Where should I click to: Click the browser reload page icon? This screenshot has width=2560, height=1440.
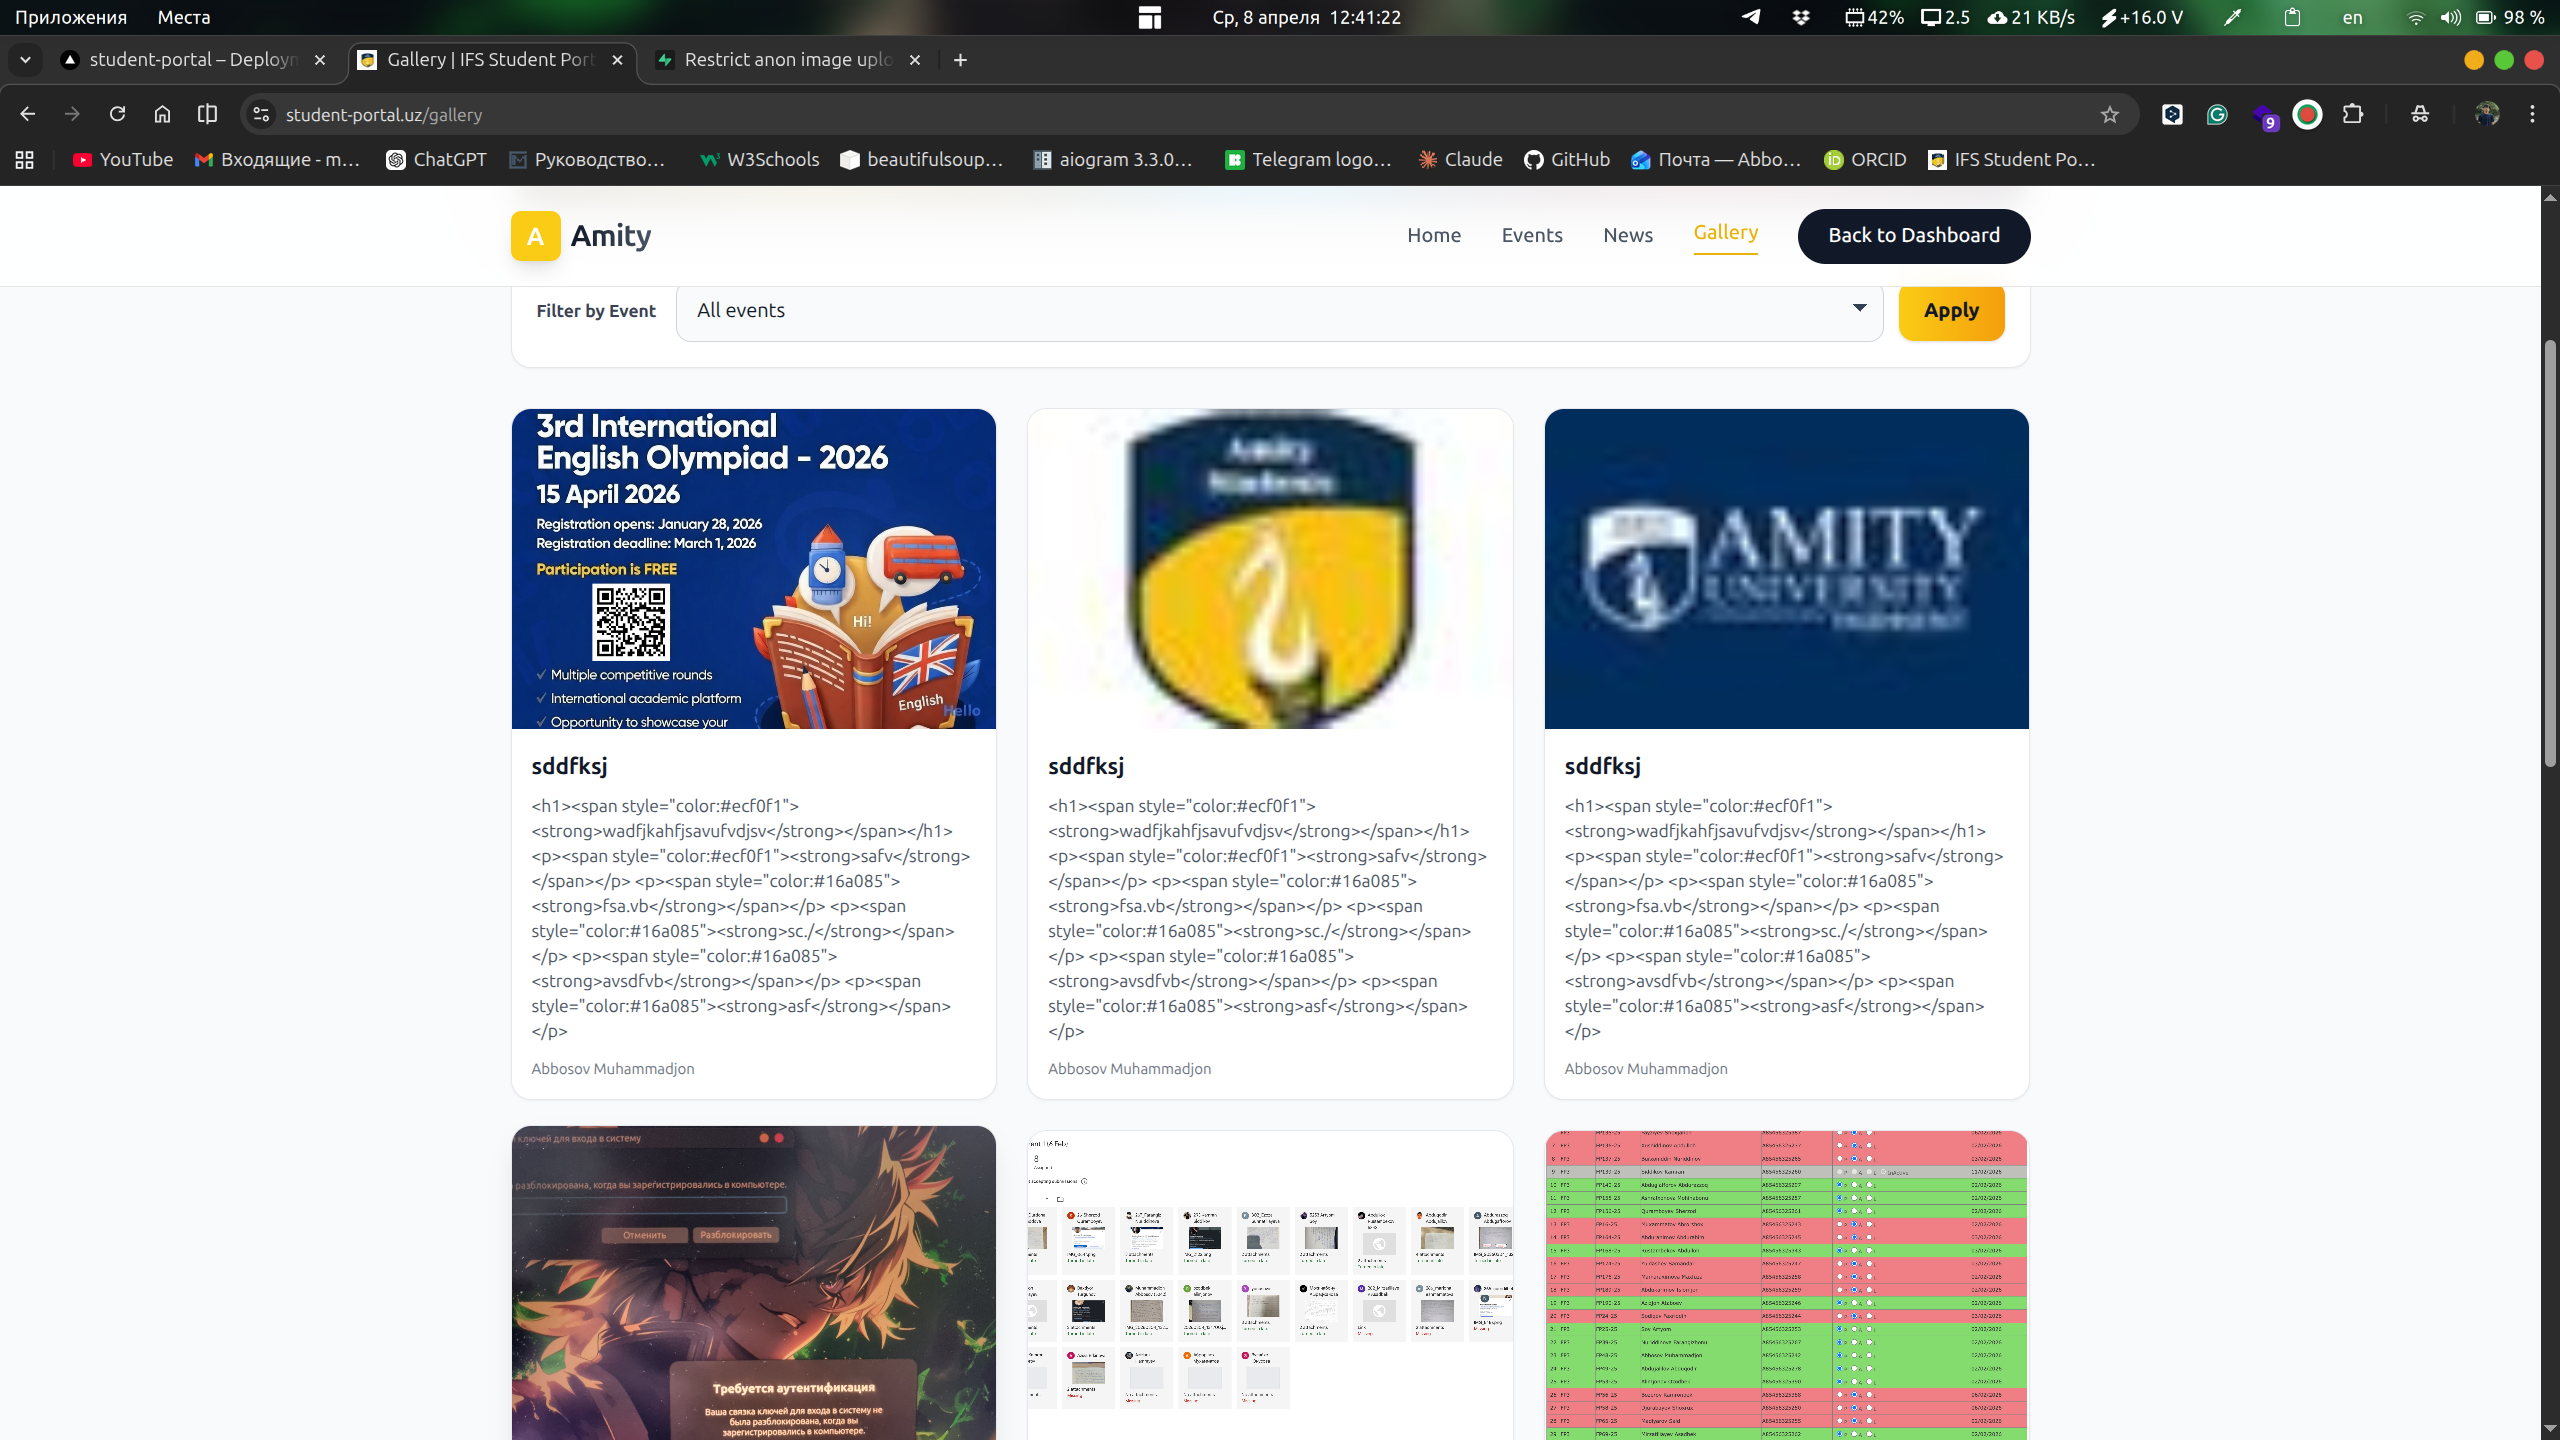[117, 114]
